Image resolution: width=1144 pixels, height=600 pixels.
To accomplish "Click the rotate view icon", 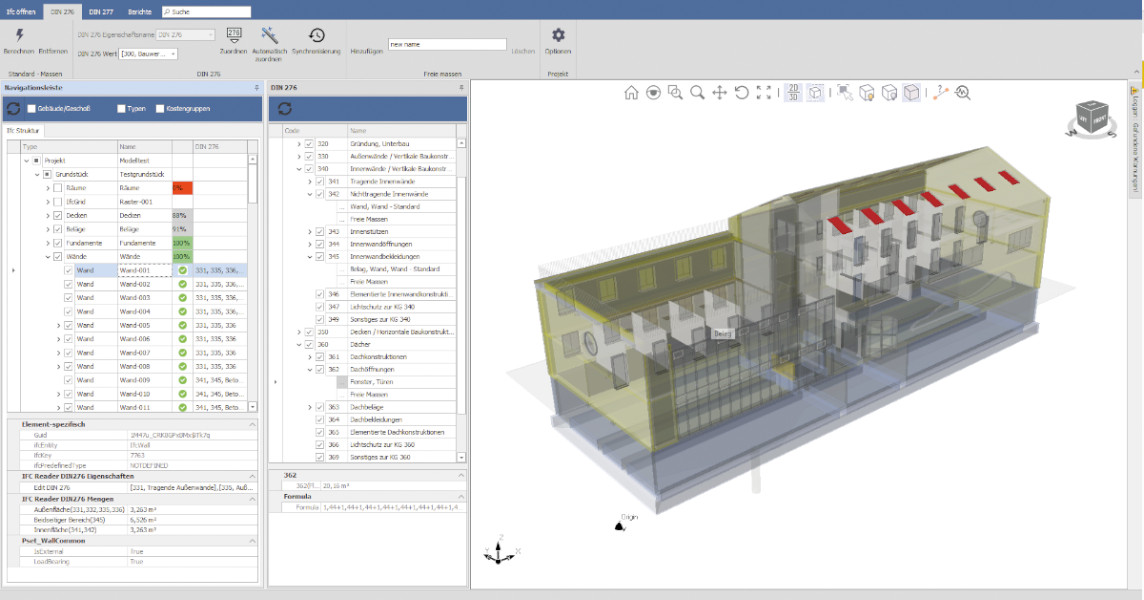I will [741, 93].
